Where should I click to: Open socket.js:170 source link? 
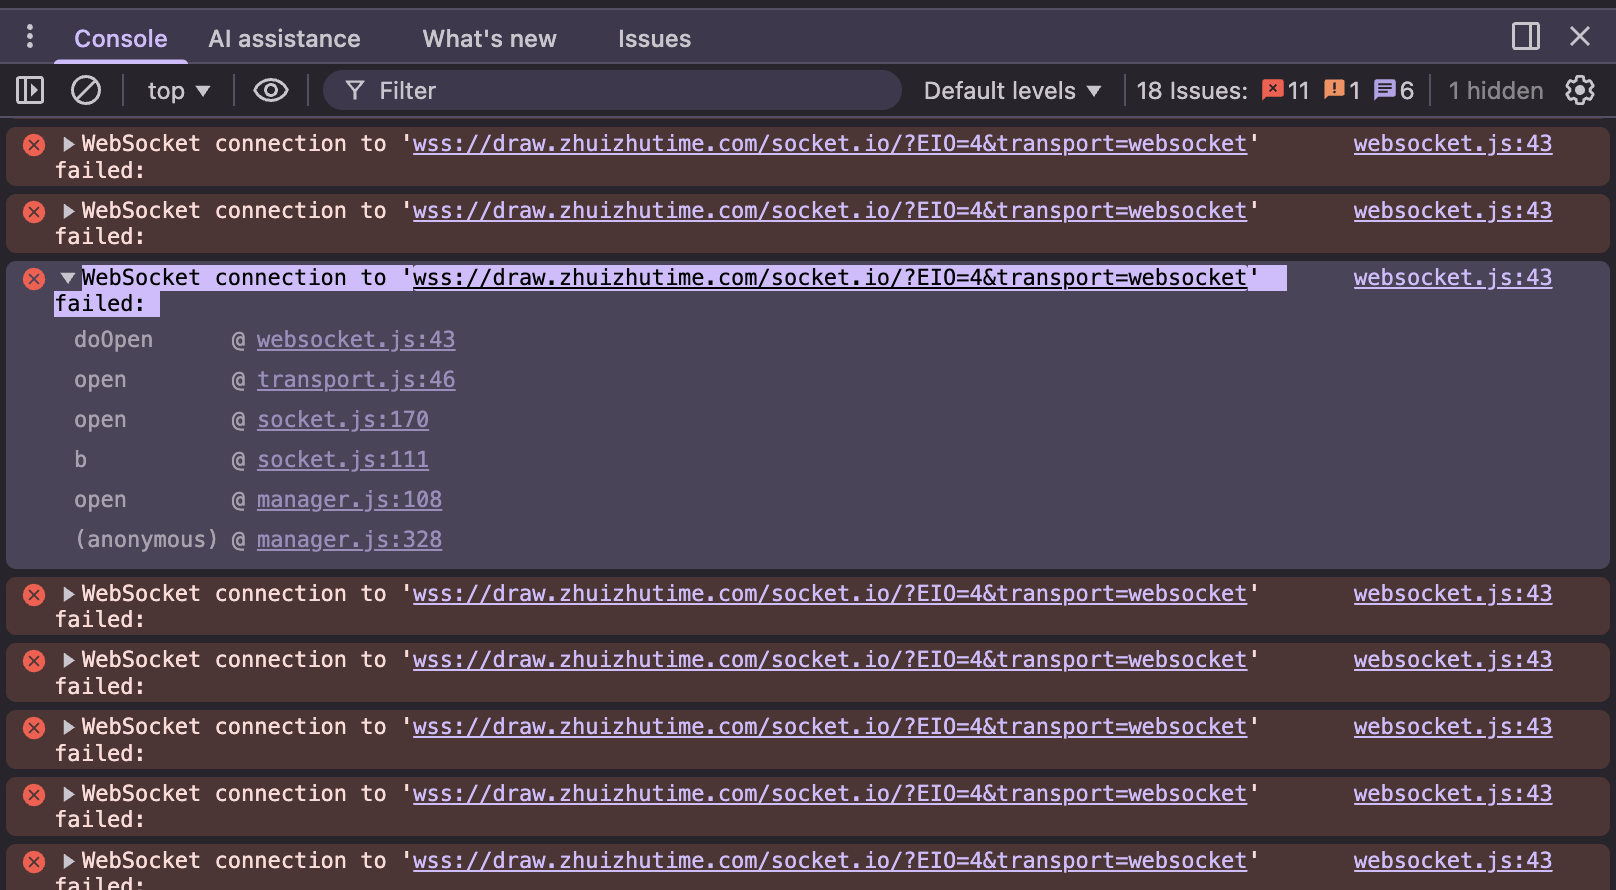[343, 420]
